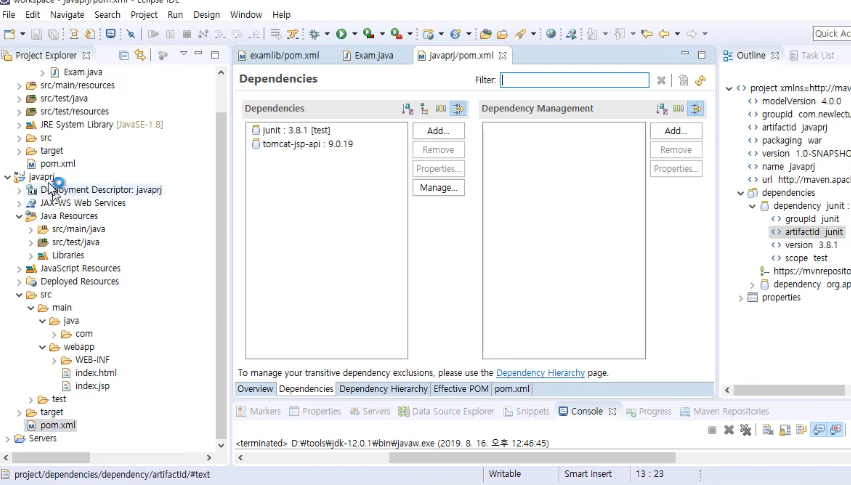851x485 pixels.
Task: Click the Run with Coverage icon
Action: click(369, 34)
